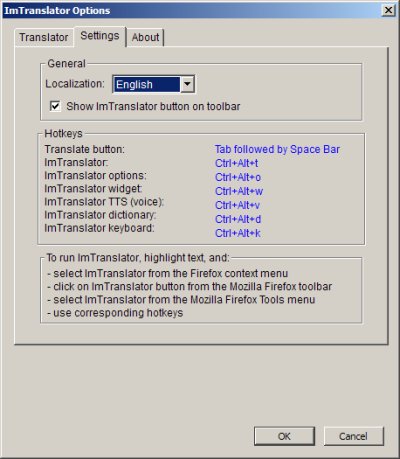The image size is (400, 459).
Task: Confirm settings with the OK button
Action: tap(284, 436)
